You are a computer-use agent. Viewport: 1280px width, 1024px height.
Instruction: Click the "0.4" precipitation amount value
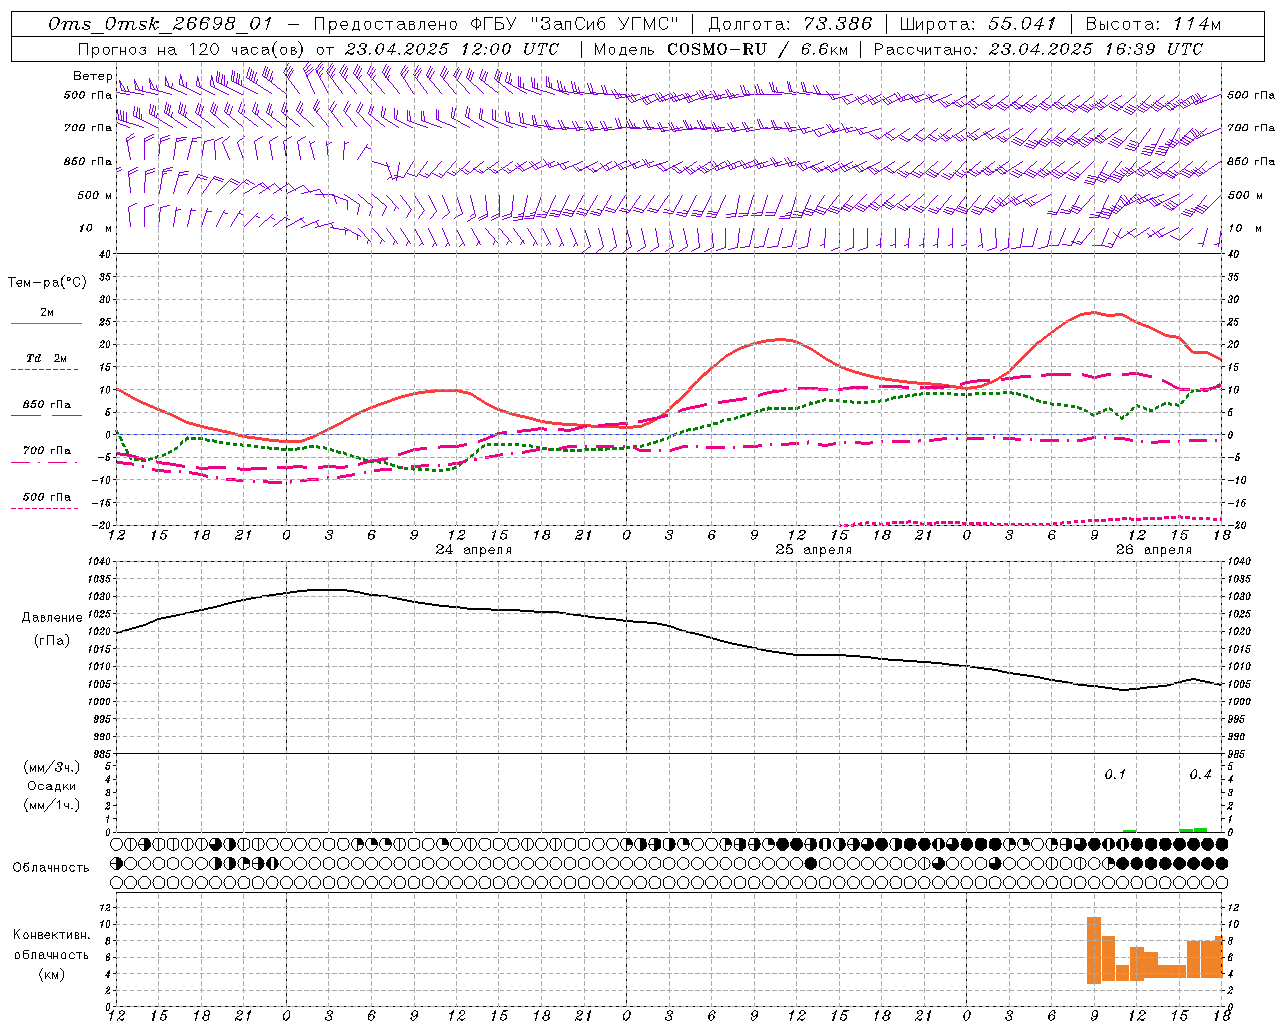[x=1200, y=774]
